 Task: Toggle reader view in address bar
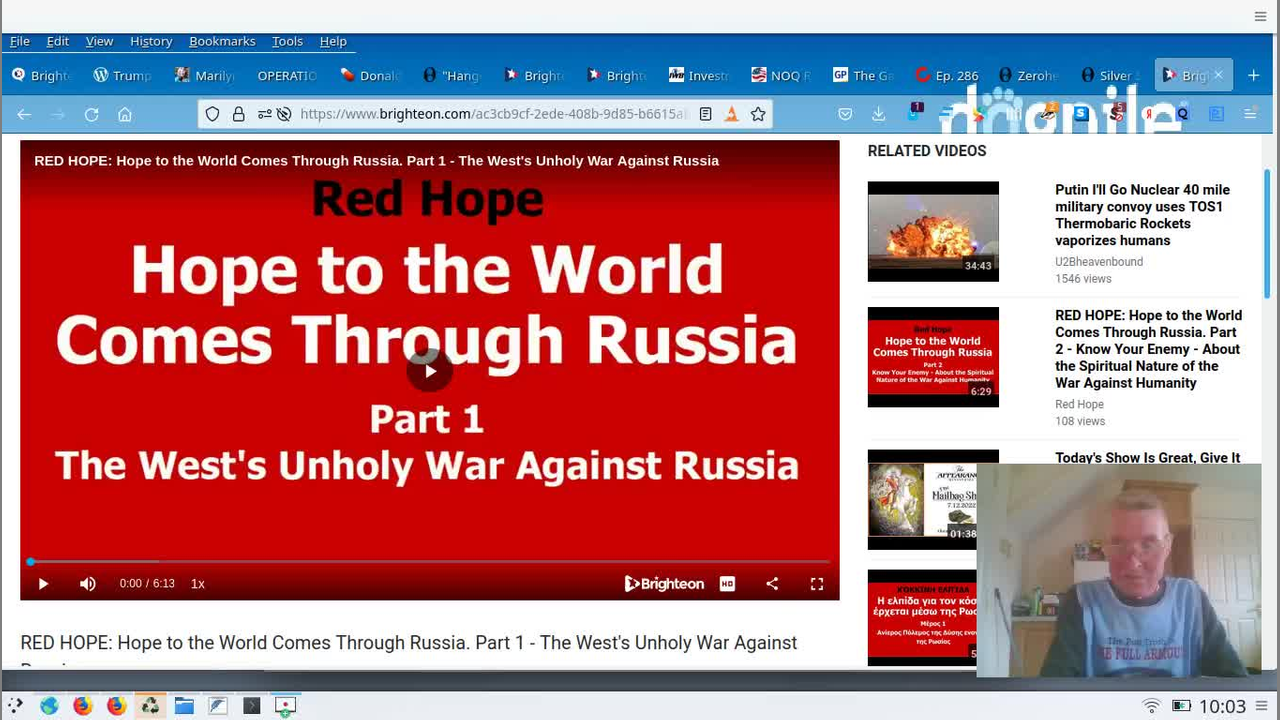click(x=705, y=115)
